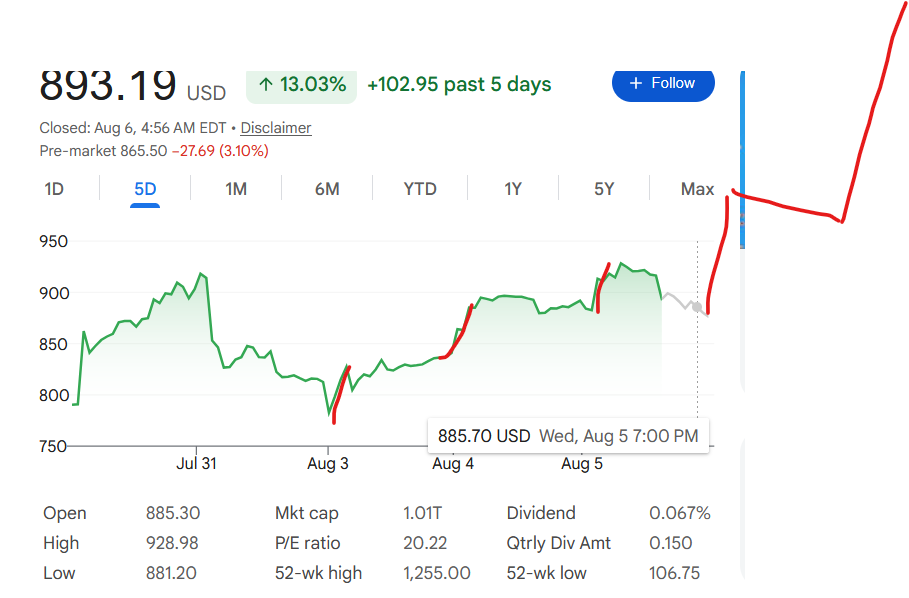This screenshot has width=909, height=598.
Task: Choose the 6M range tab
Action: click(327, 189)
